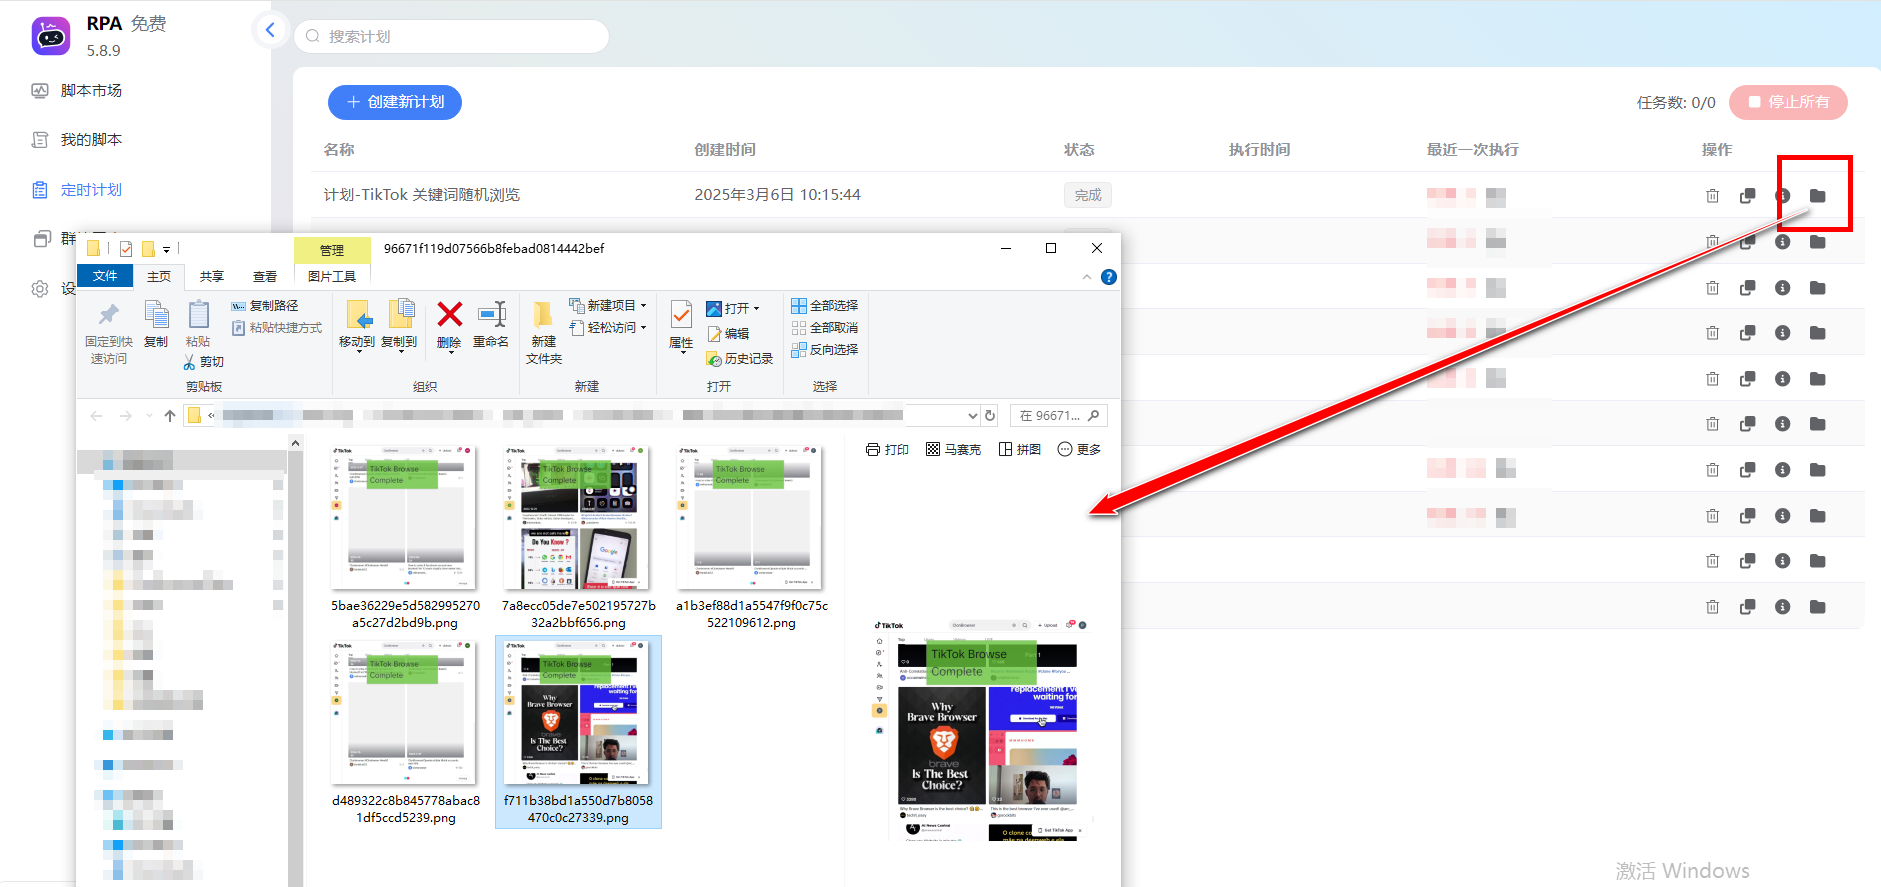Open folder icon for 计划-TikTok 关键词随机浏览 plan
The image size is (1881, 887).
1818,196
